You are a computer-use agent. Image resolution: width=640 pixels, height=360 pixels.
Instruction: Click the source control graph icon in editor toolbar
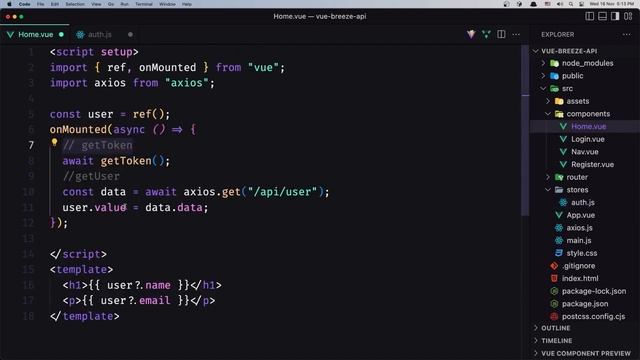tap(486, 34)
